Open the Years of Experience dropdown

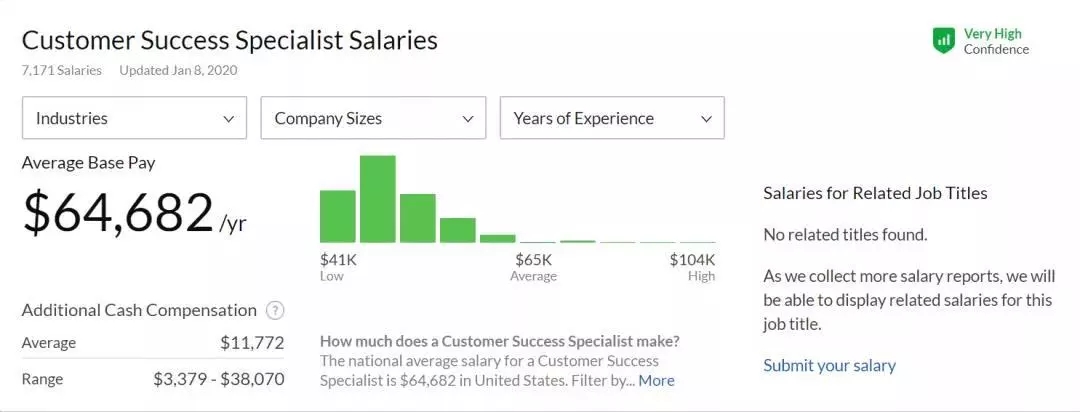[x=612, y=118]
